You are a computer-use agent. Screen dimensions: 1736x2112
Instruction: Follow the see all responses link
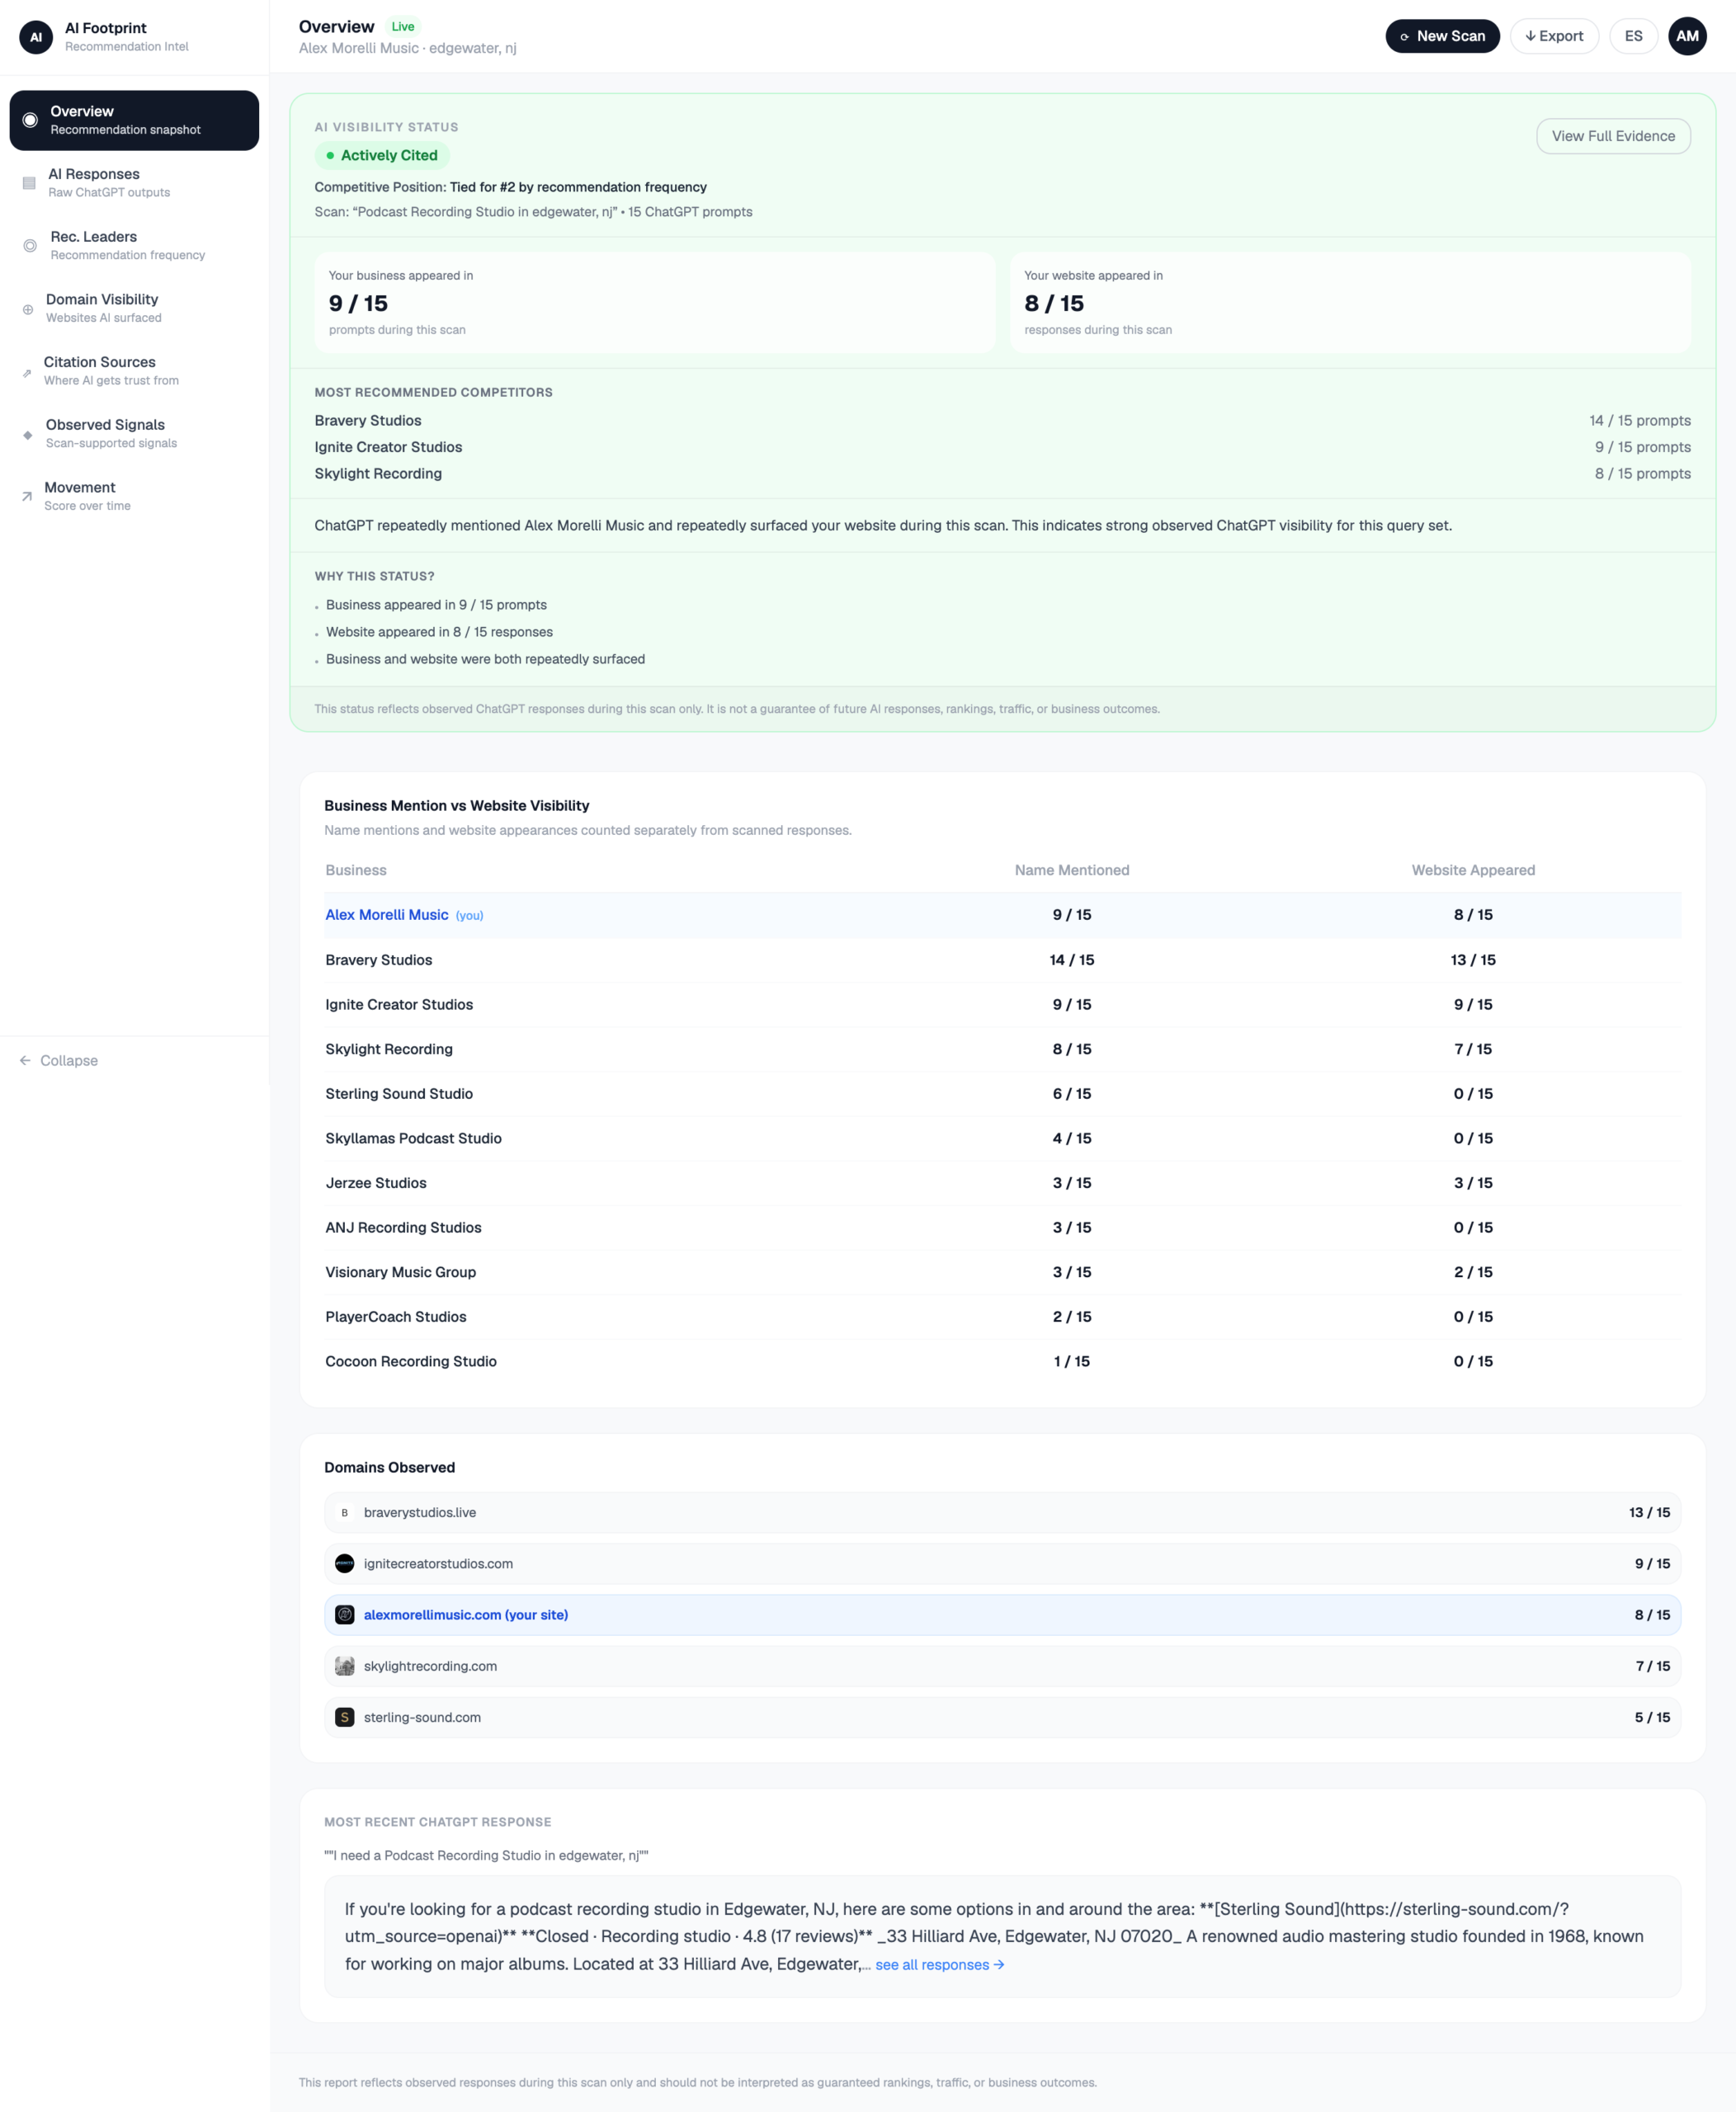pos(939,1964)
